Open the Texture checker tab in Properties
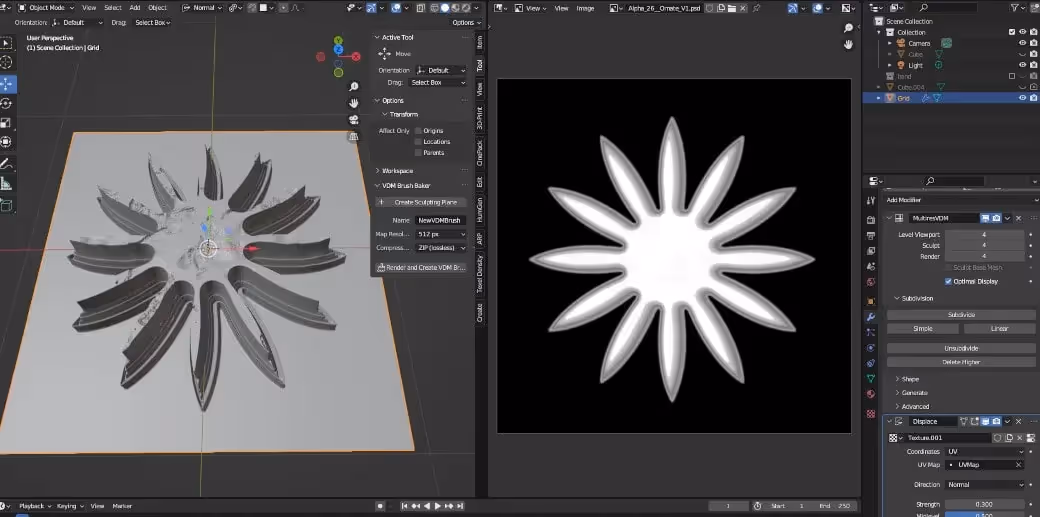1040x517 pixels. point(871,413)
